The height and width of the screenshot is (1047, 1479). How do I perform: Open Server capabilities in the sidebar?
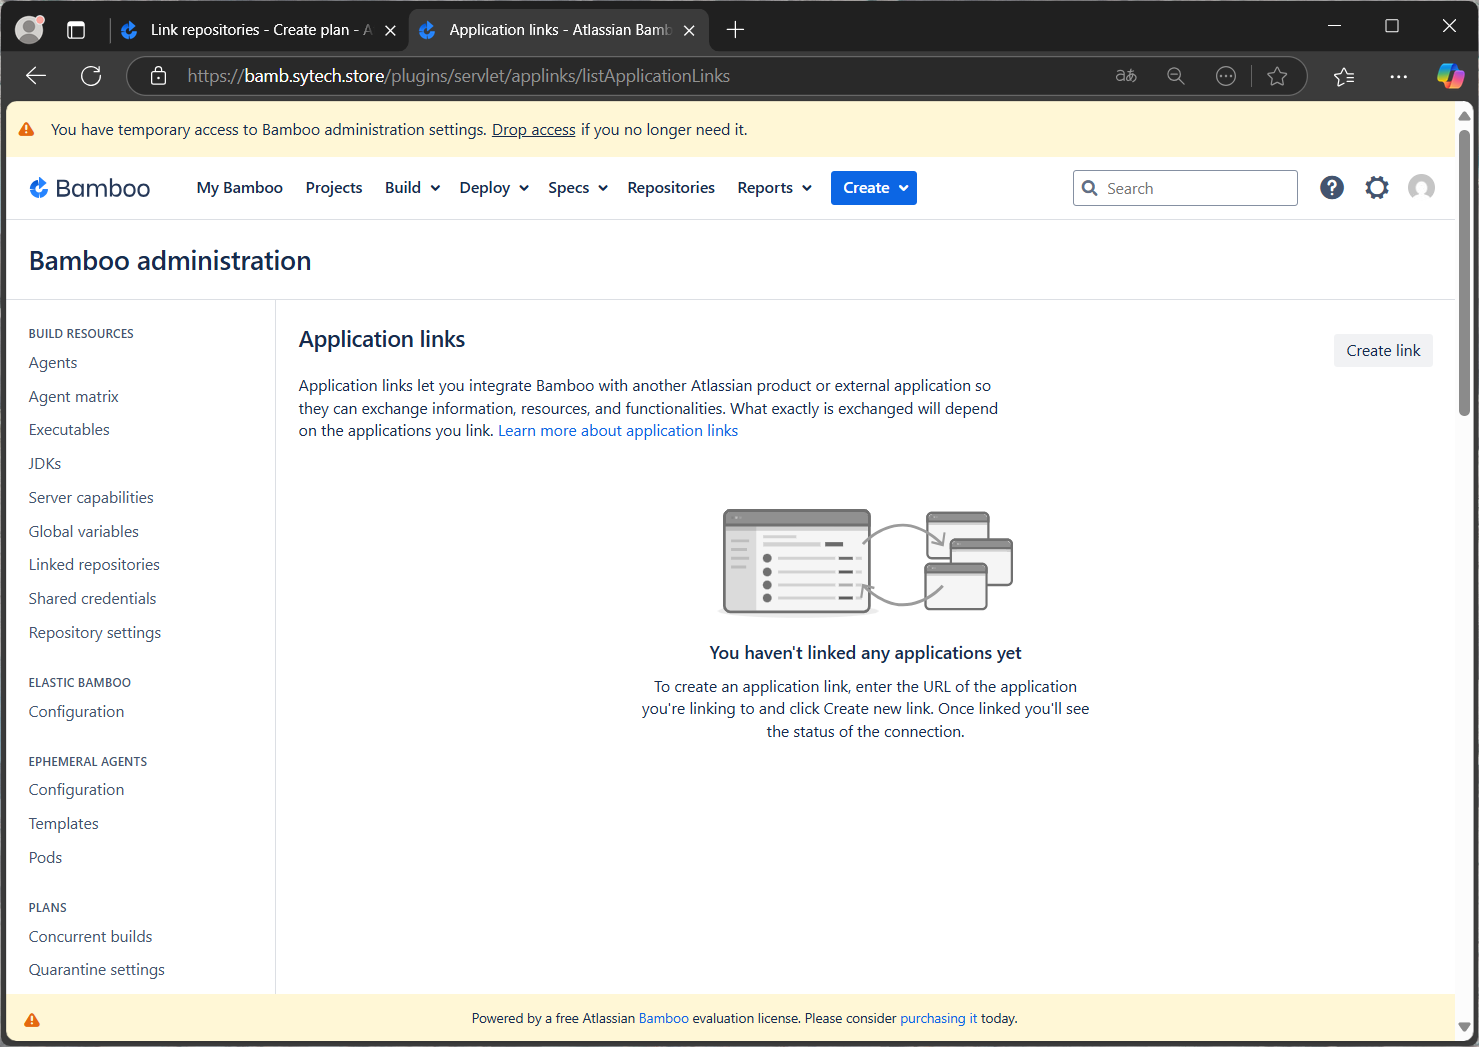(91, 498)
